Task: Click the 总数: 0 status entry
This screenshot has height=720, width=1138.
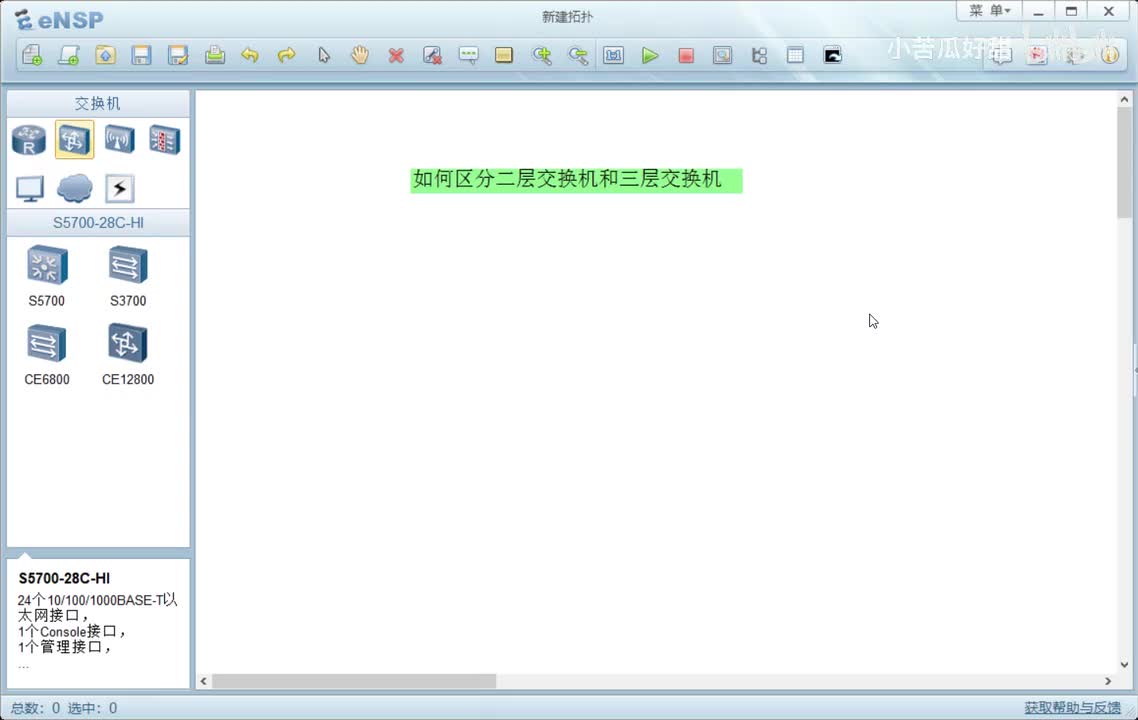Action: tap(35, 708)
